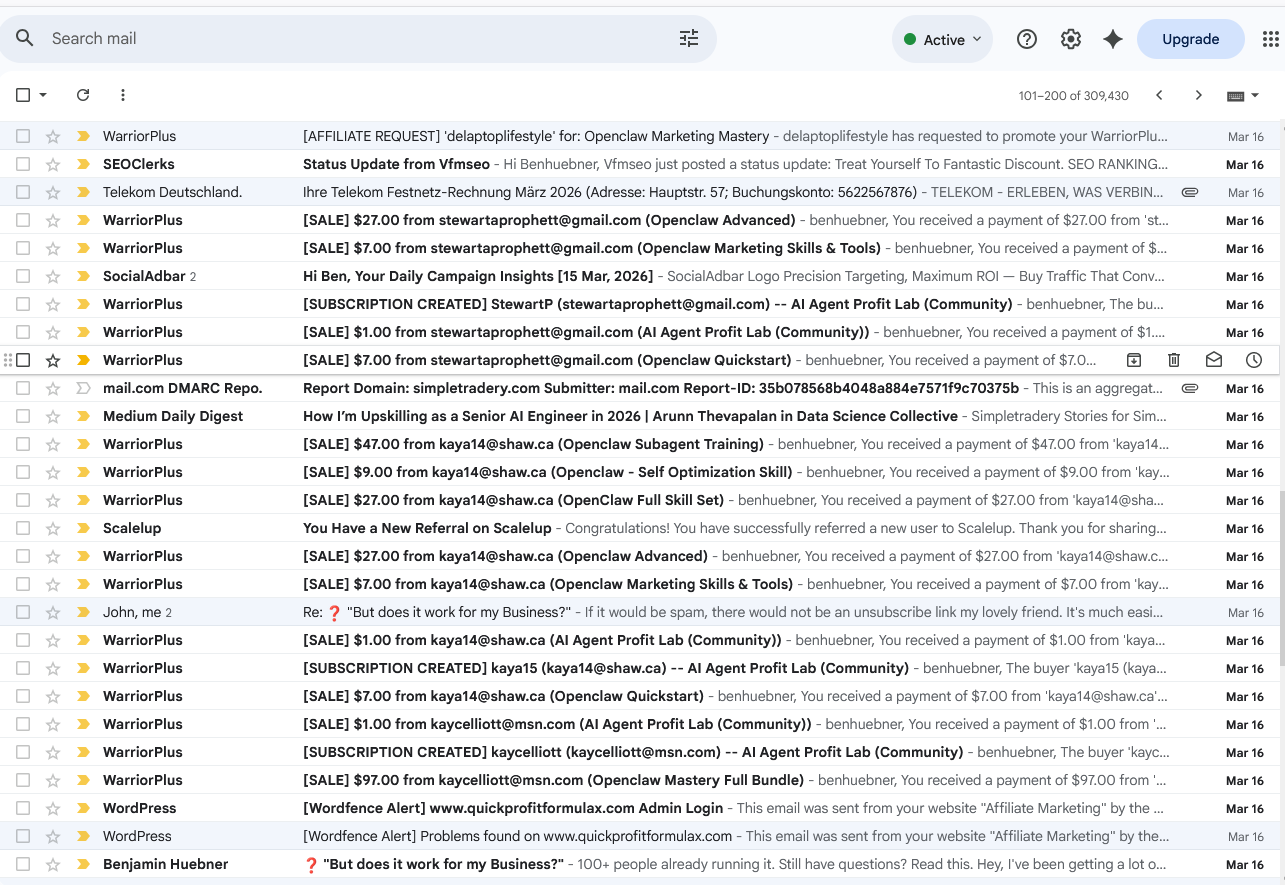This screenshot has height=885, width=1285.
Task: Open the input tools dropdown on the toolbar
Action: (1242, 94)
